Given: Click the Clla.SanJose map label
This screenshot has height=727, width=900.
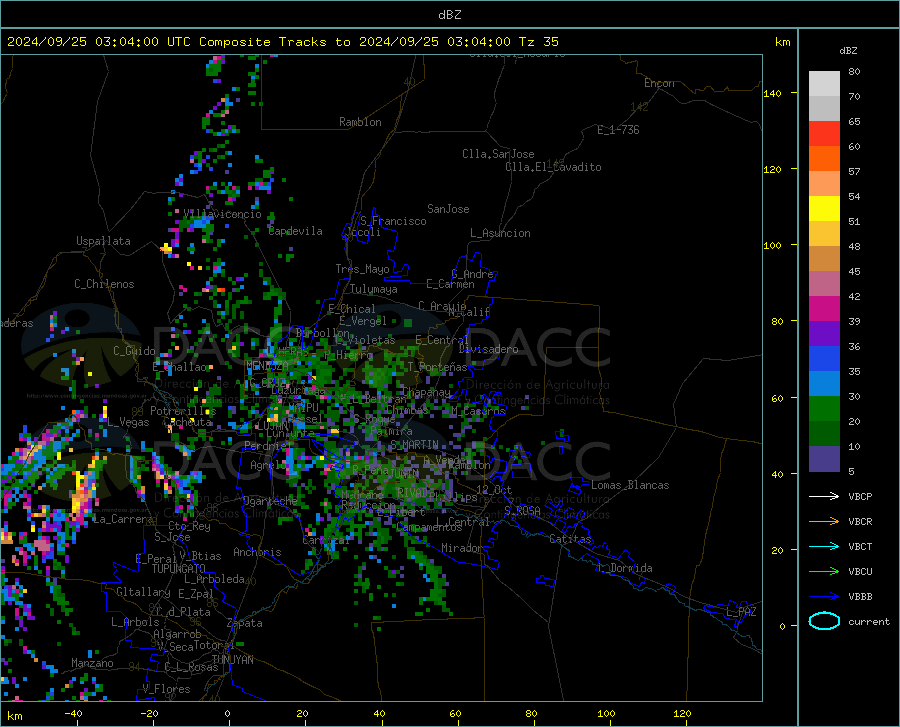Looking at the screenshot, I should click(498, 154).
